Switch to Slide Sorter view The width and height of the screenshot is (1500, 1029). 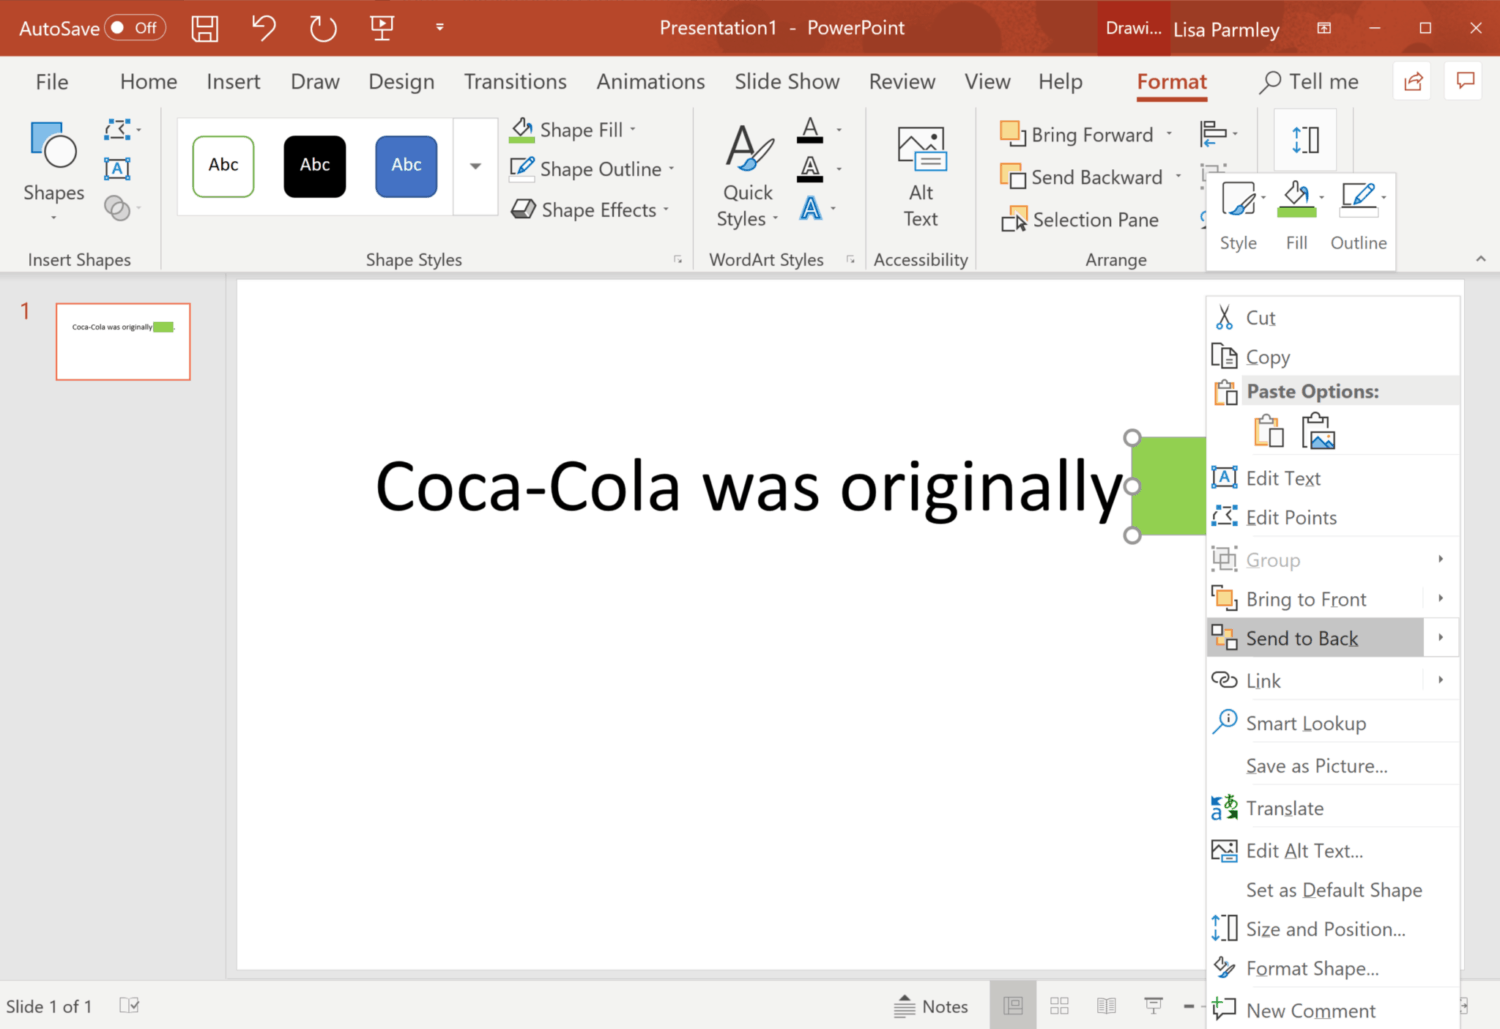pos(1060,1005)
